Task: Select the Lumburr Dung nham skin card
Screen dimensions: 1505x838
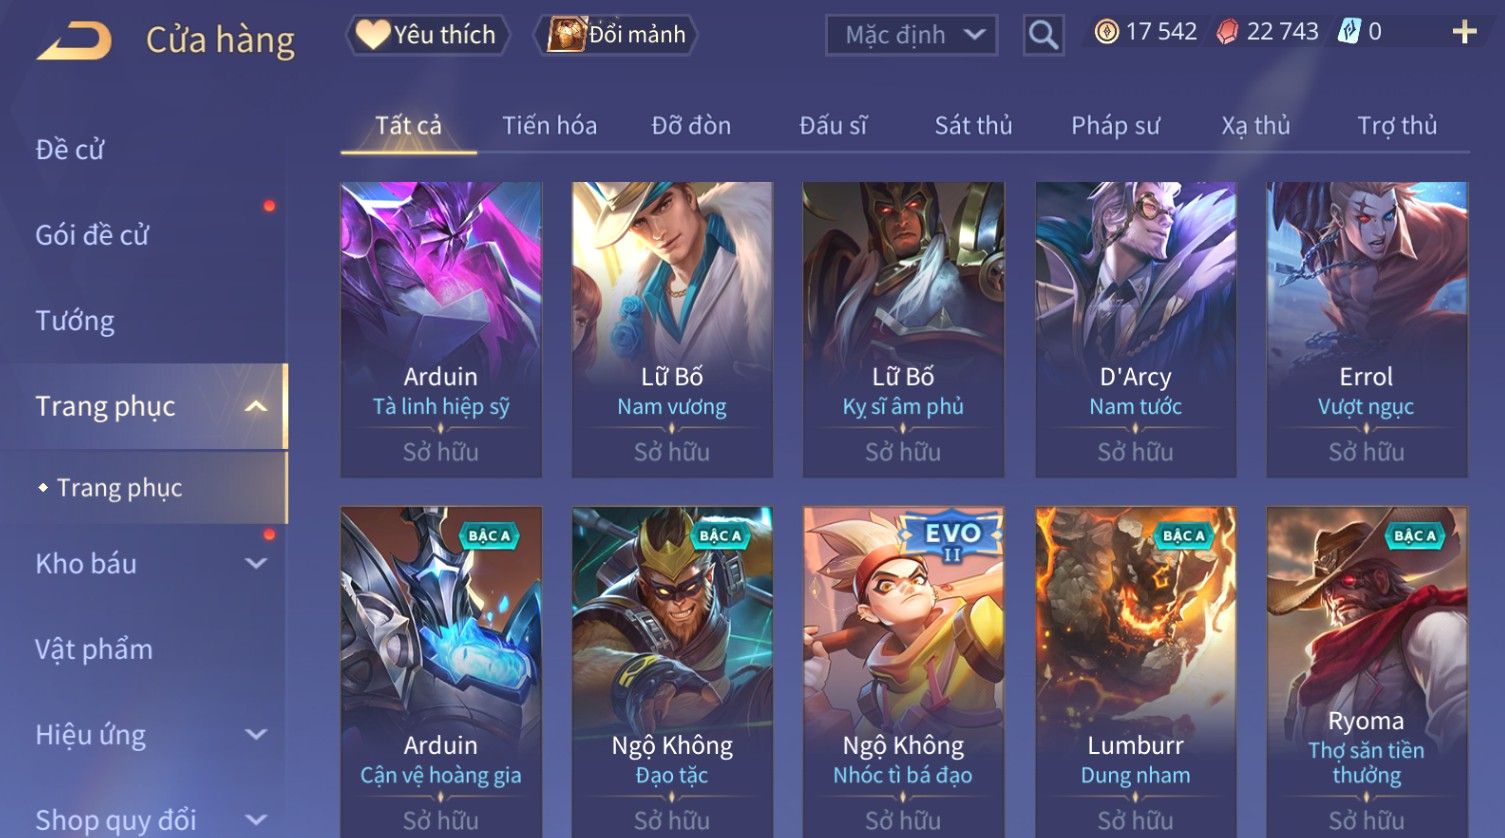Action: point(1135,672)
